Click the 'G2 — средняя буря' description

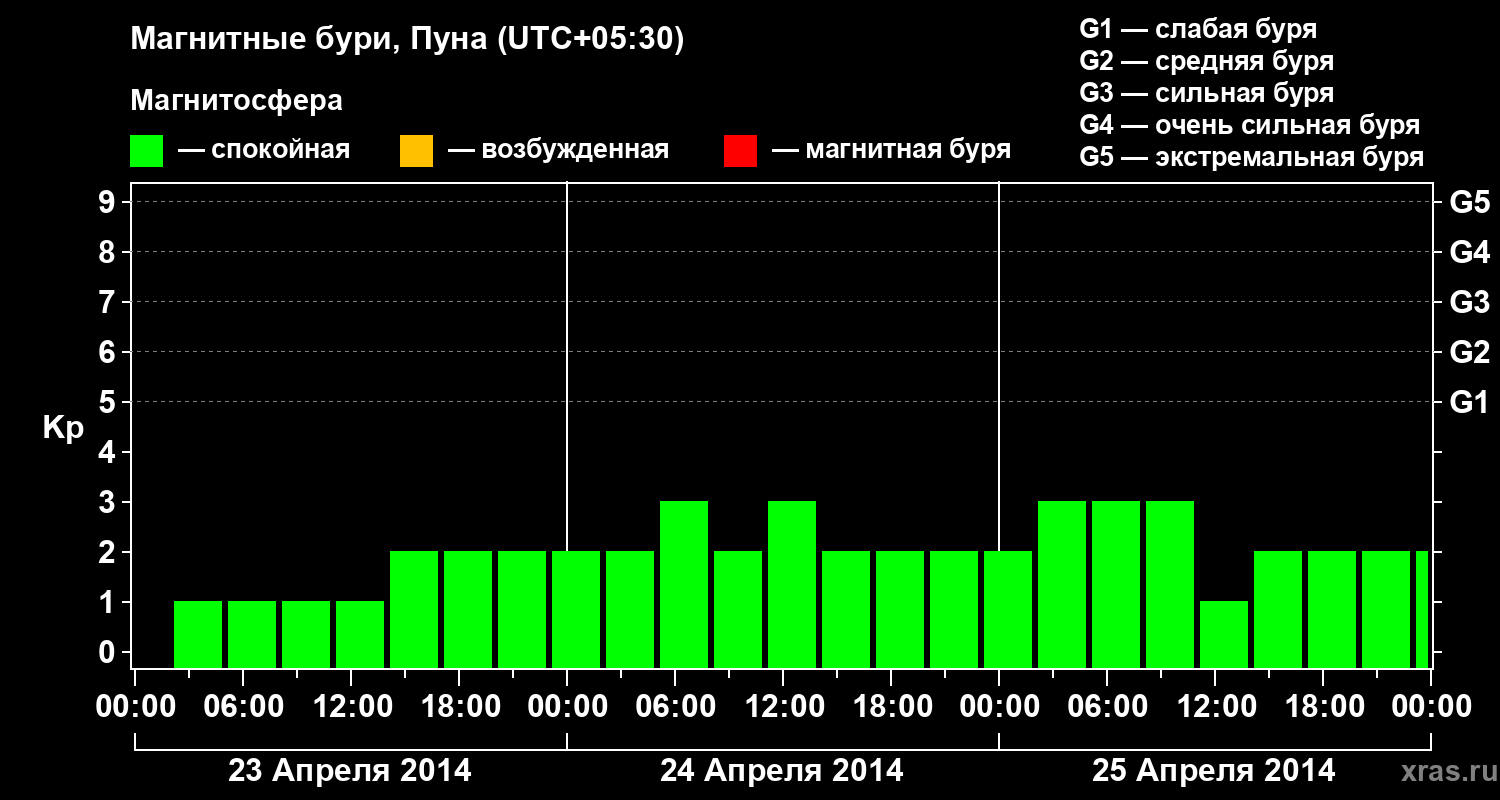1206,61
